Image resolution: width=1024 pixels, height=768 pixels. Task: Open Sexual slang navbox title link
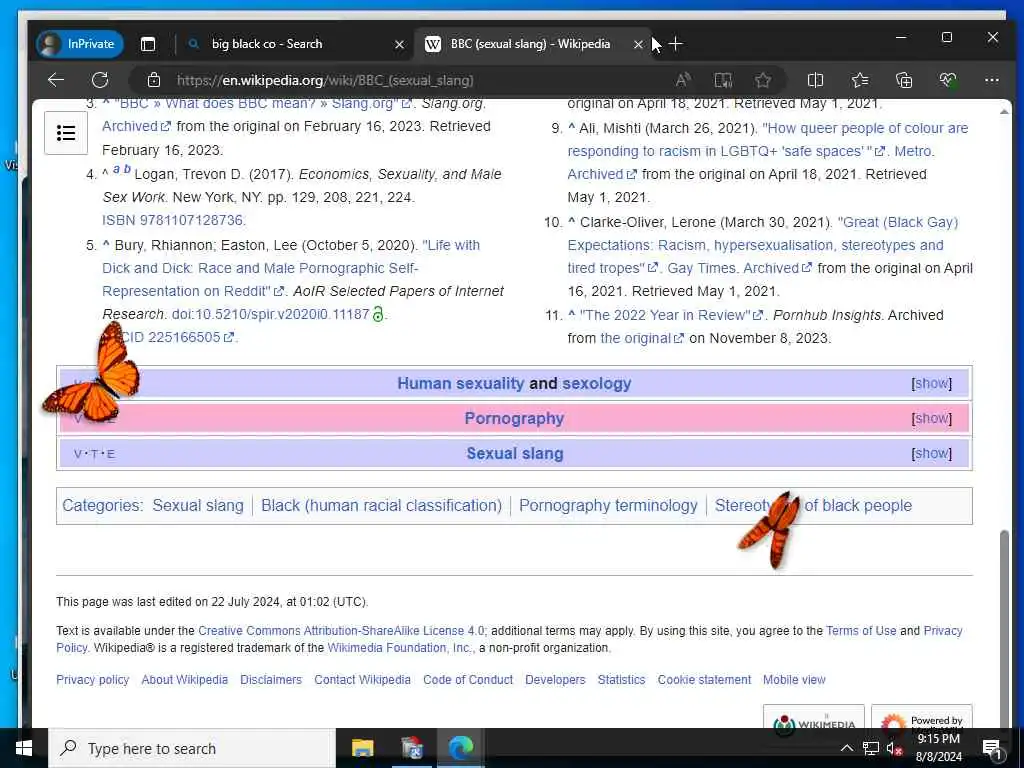pyautogui.click(x=515, y=453)
